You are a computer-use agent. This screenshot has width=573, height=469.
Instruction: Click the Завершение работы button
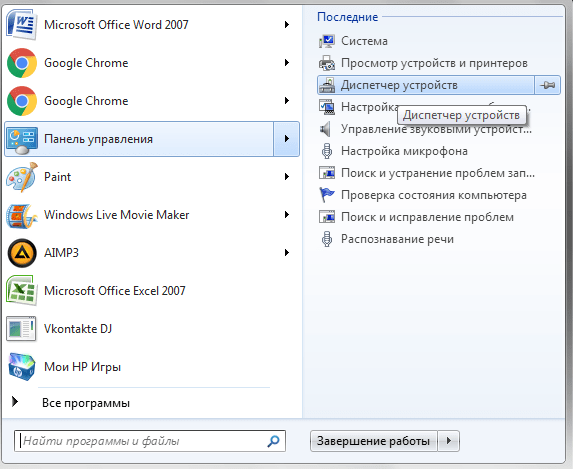tap(373, 441)
